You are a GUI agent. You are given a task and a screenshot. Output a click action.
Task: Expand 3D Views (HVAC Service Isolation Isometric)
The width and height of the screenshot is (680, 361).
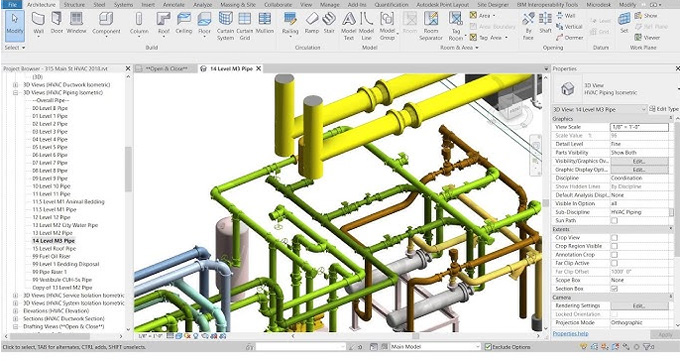click(15, 295)
